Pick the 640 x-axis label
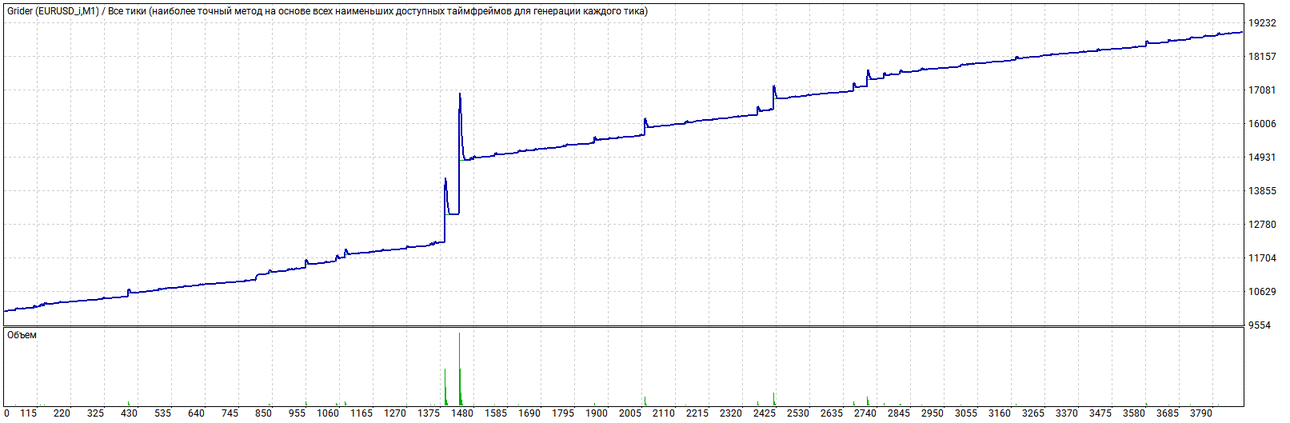This screenshot has width=1290, height=423. coord(196,412)
